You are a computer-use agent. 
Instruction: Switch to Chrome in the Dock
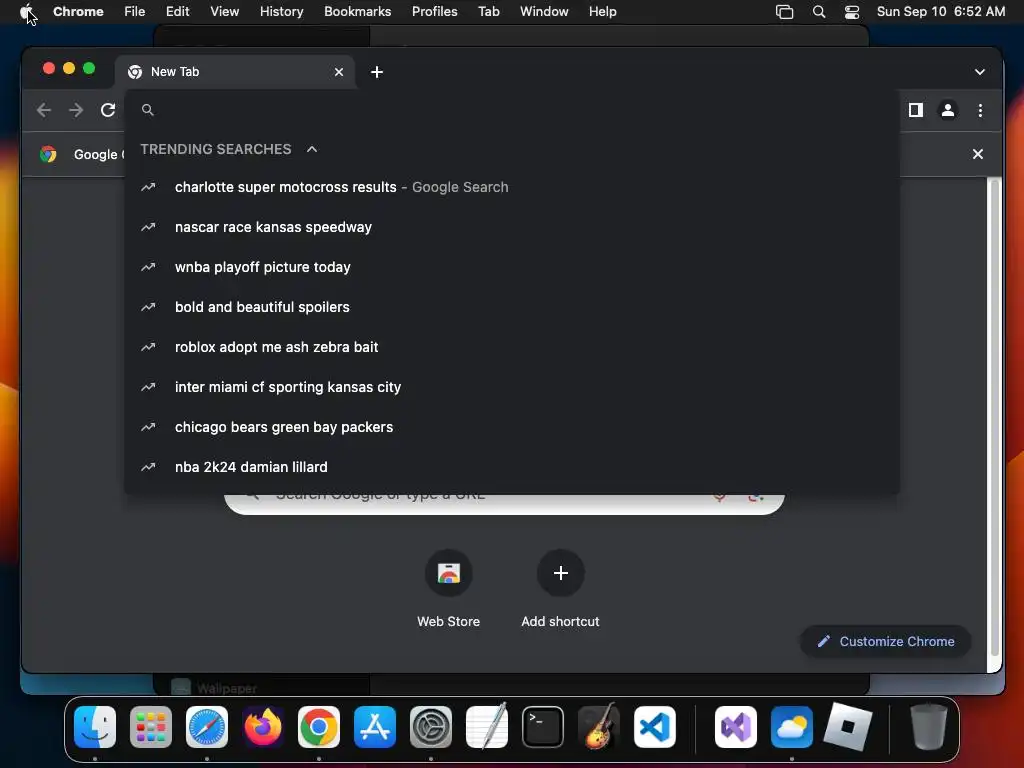tap(319, 727)
